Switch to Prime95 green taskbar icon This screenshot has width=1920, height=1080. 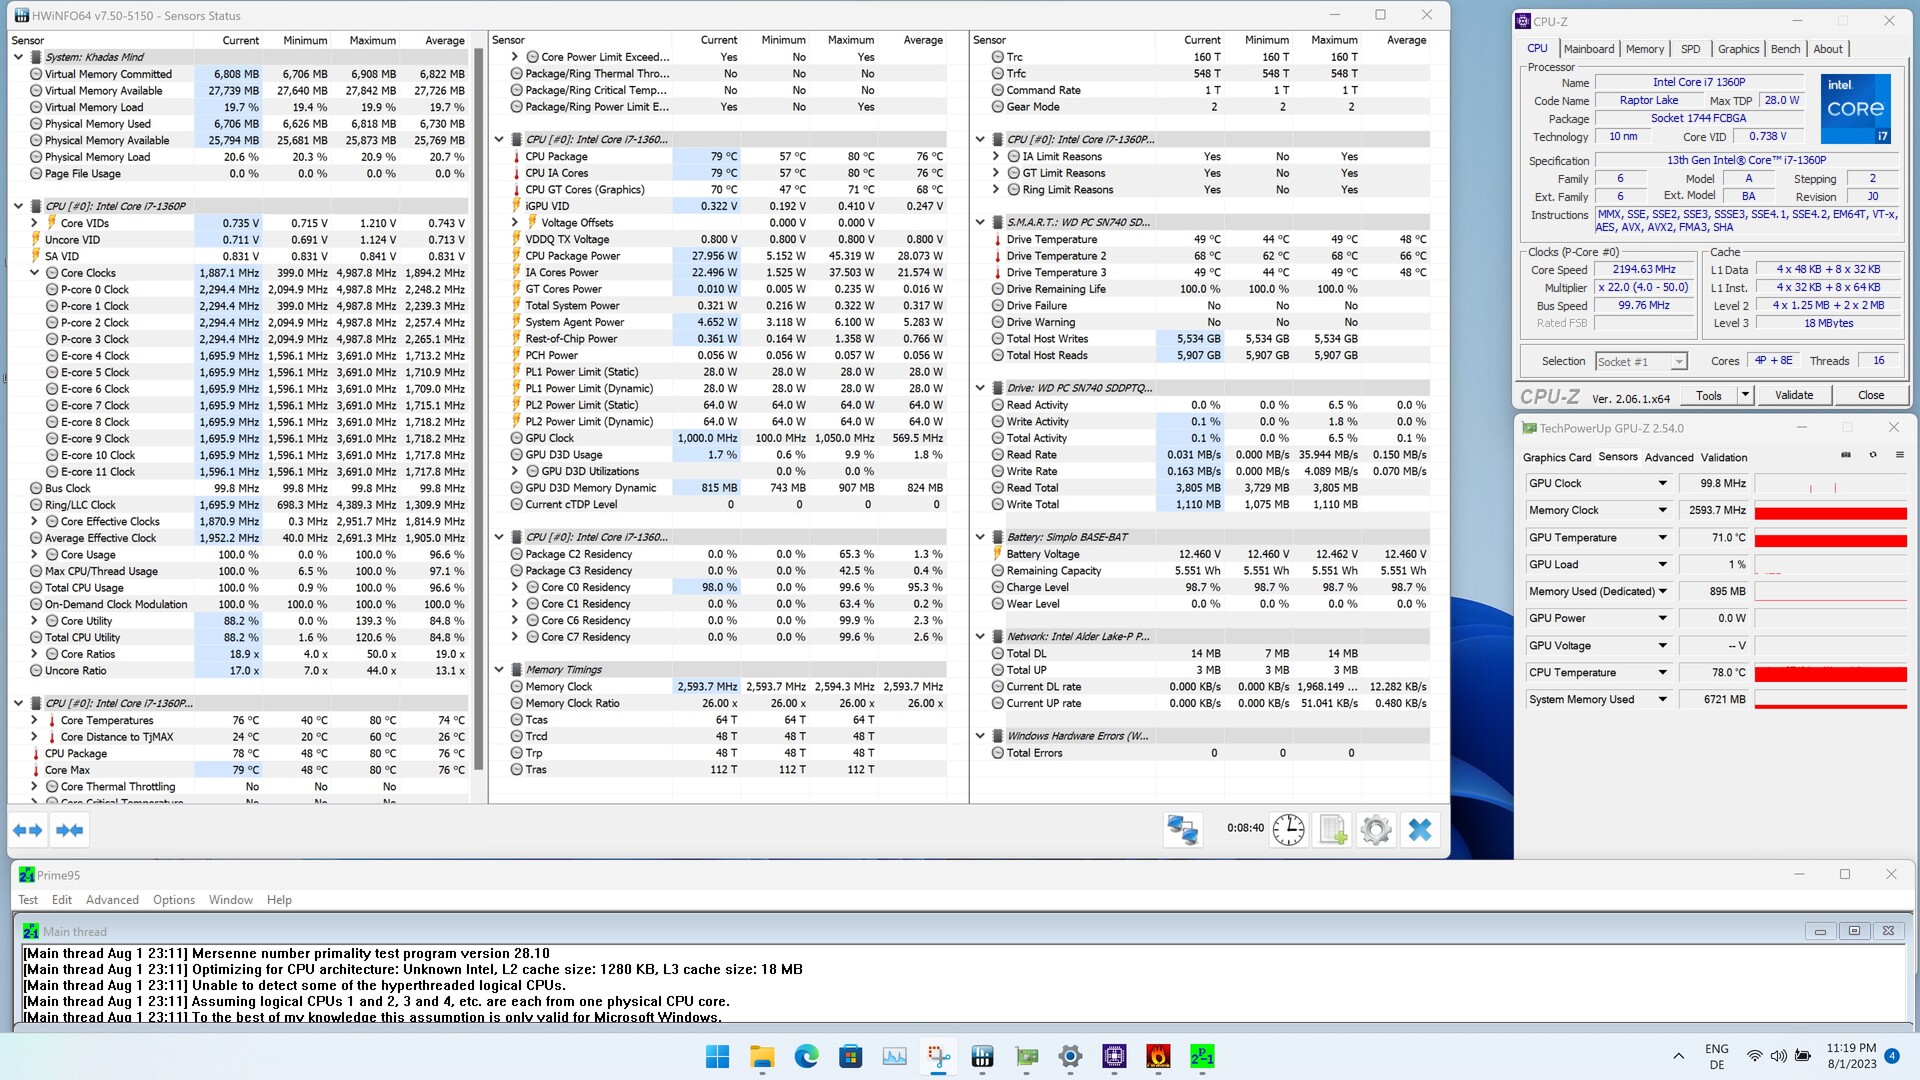click(x=1202, y=1056)
